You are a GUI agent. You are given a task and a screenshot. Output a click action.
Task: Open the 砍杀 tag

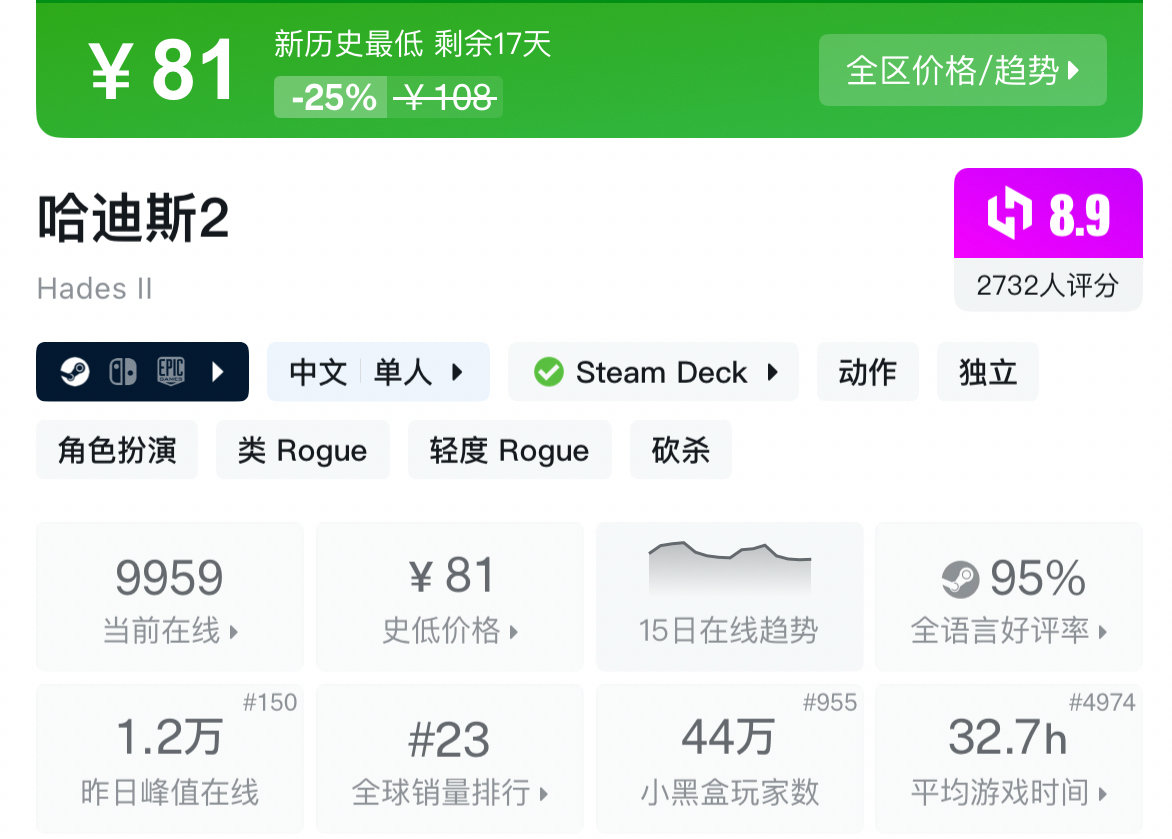point(680,450)
